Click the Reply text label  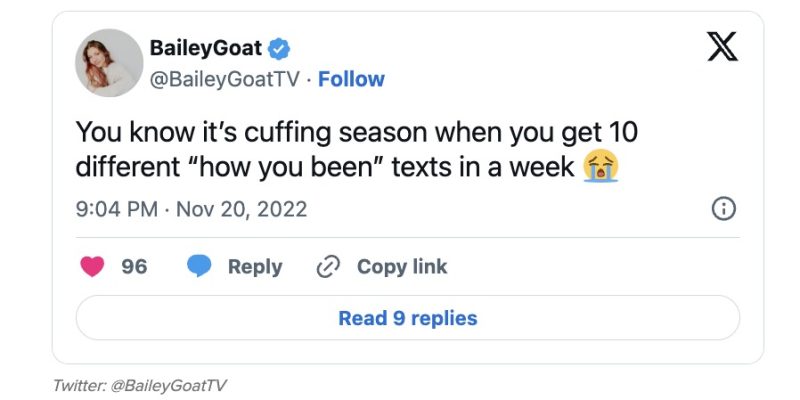(x=255, y=266)
